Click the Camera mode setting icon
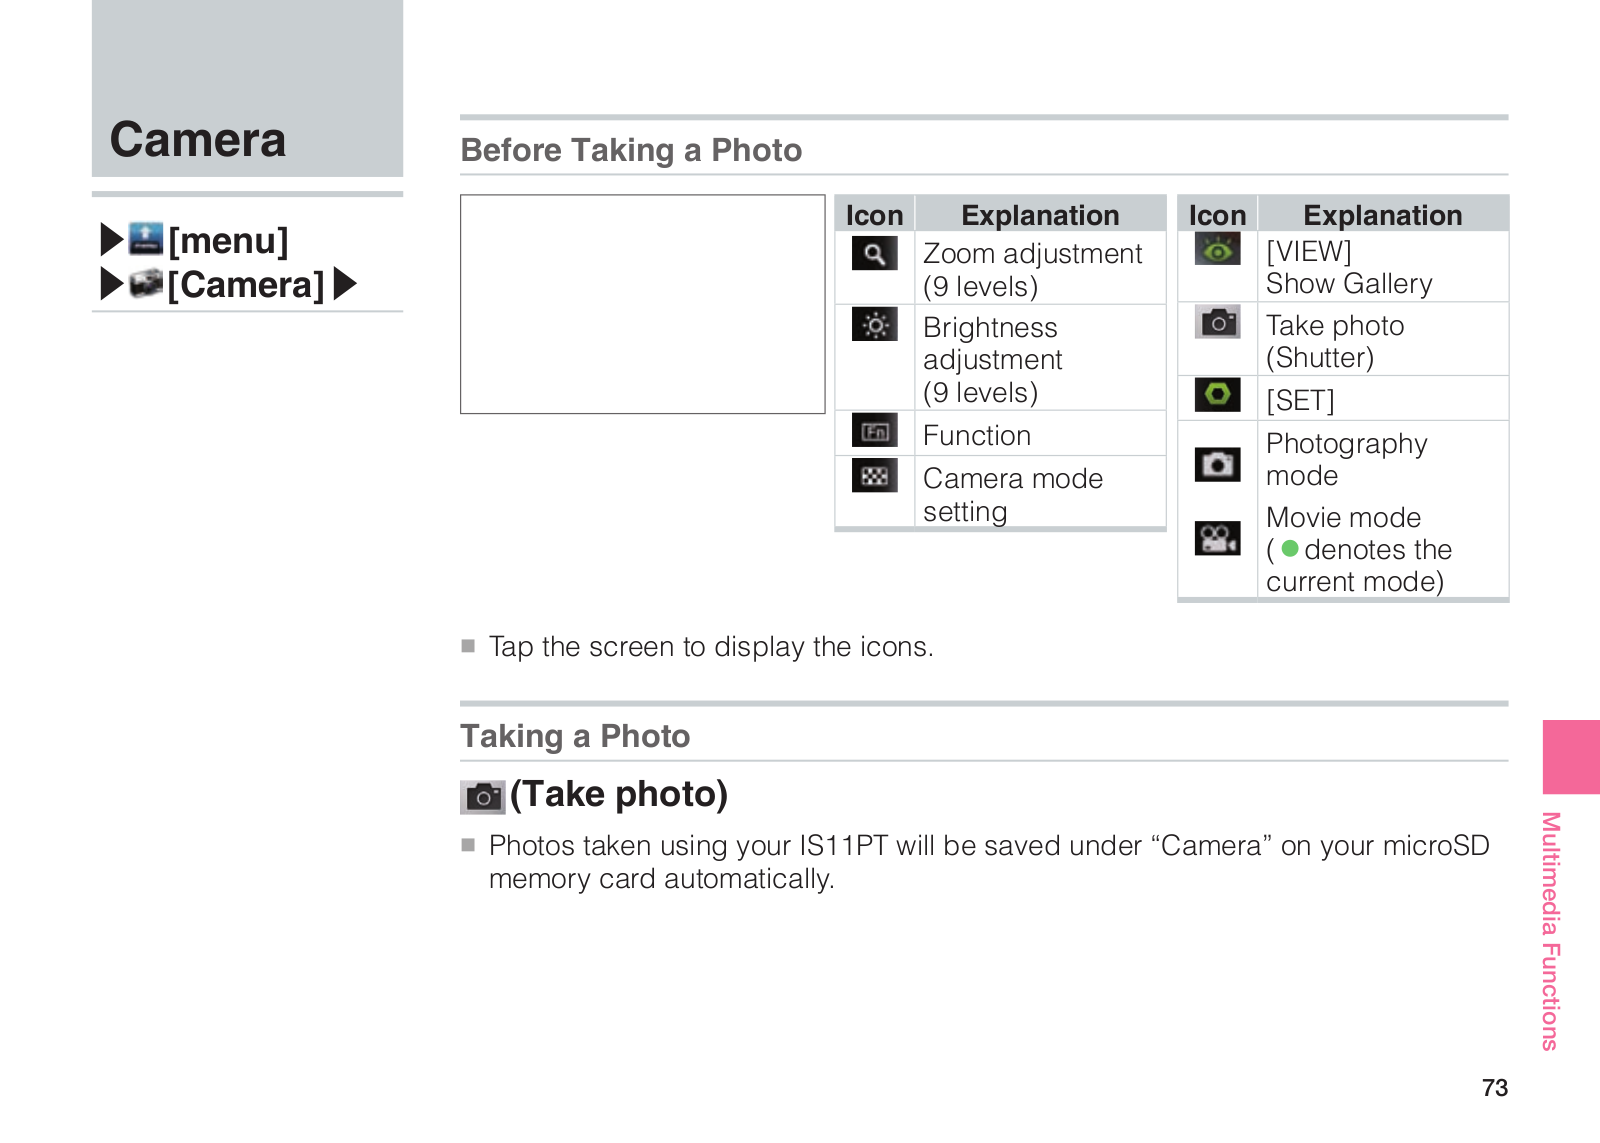The width and height of the screenshot is (1600, 1143). click(x=874, y=475)
